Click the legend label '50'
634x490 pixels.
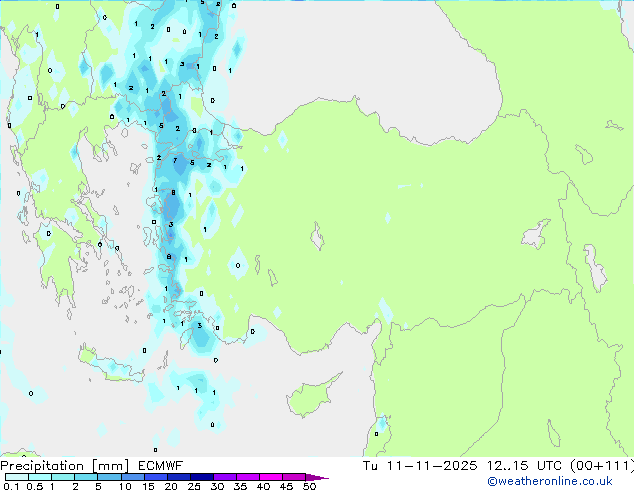[309, 486]
